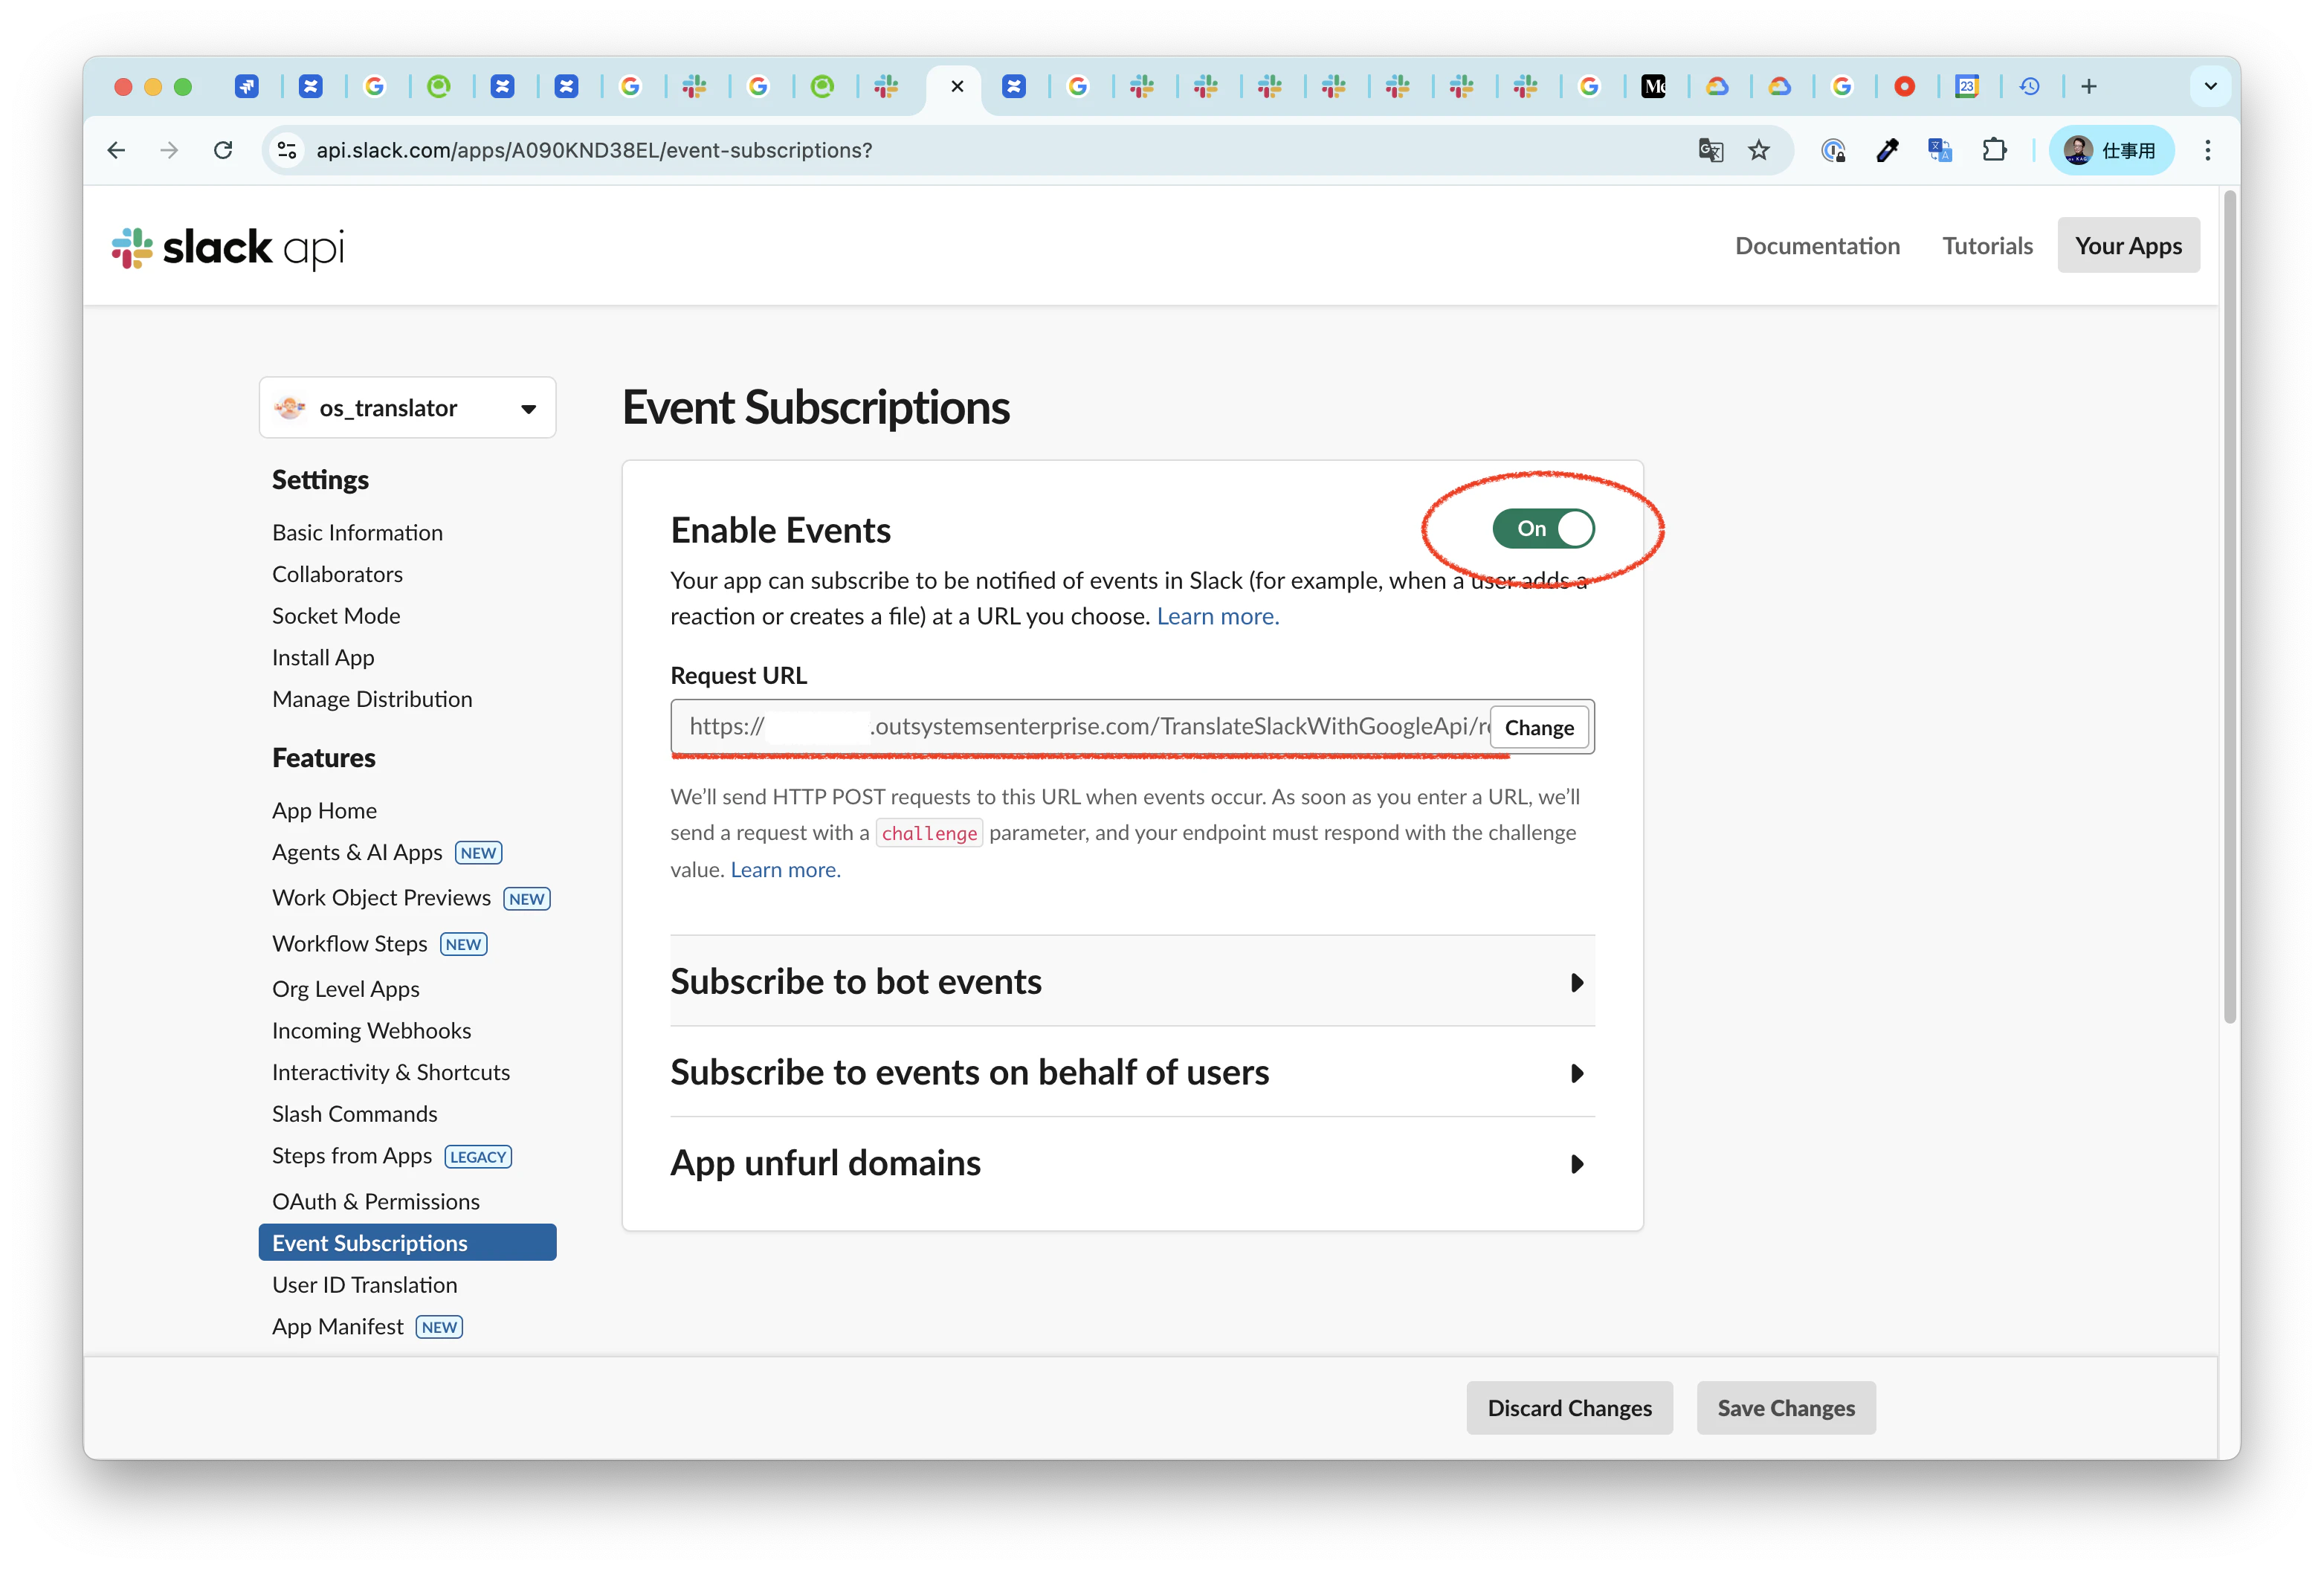Image resolution: width=2324 pixels, height=1570 pixels.
Task: Expand Subscribe to bot events section
Action: (x=1132, y=982)
